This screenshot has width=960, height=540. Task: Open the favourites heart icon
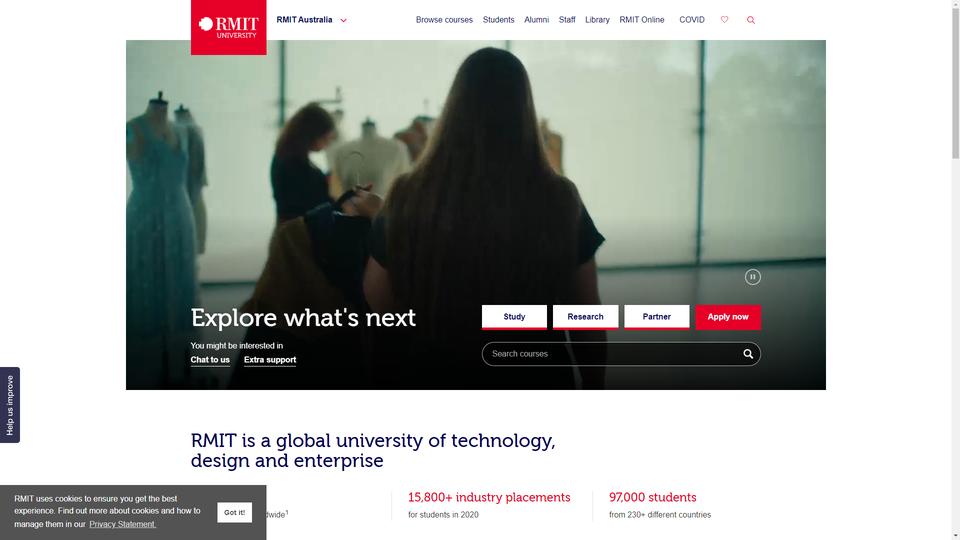click(724, 20)
